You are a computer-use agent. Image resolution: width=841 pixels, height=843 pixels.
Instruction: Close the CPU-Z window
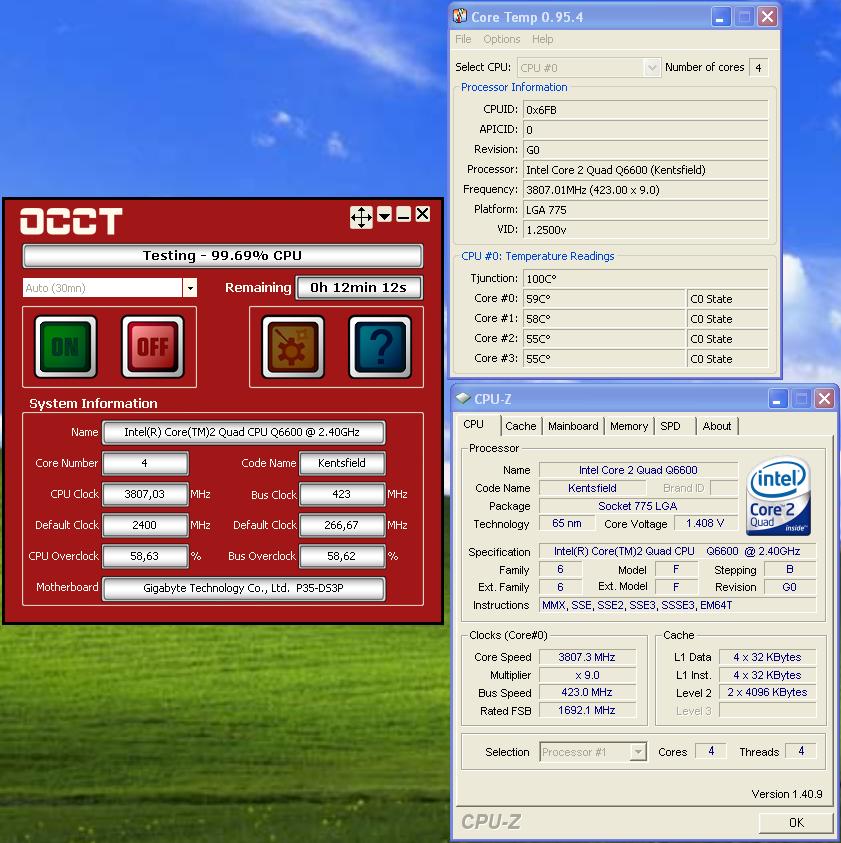pos(824,399)
